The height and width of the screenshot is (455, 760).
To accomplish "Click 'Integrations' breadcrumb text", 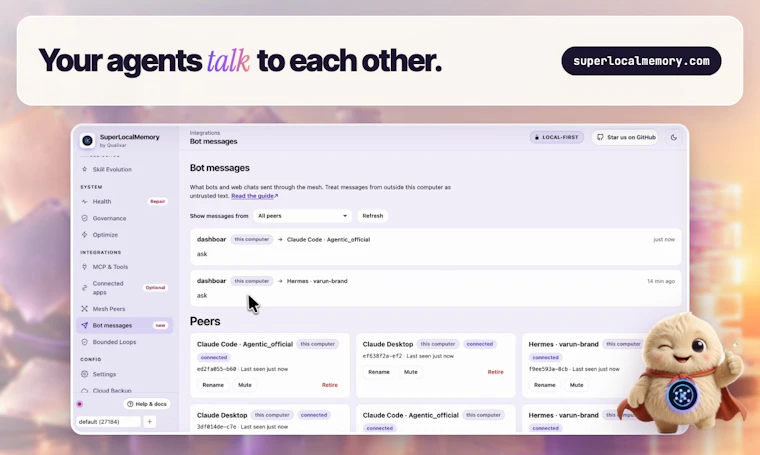I will point(205,133).
